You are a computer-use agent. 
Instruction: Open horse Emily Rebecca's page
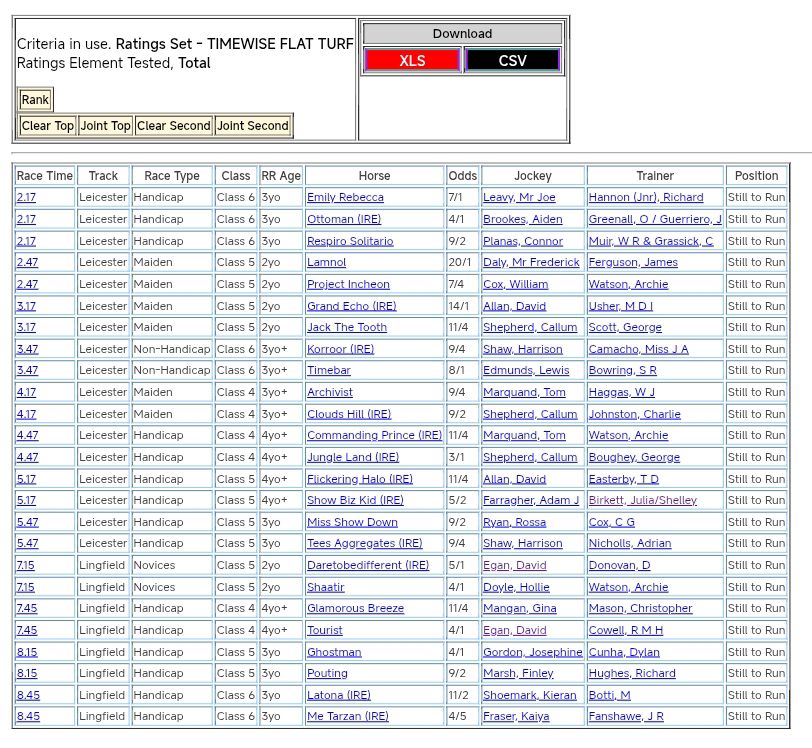pyautogui.click(x=345, y=198)
